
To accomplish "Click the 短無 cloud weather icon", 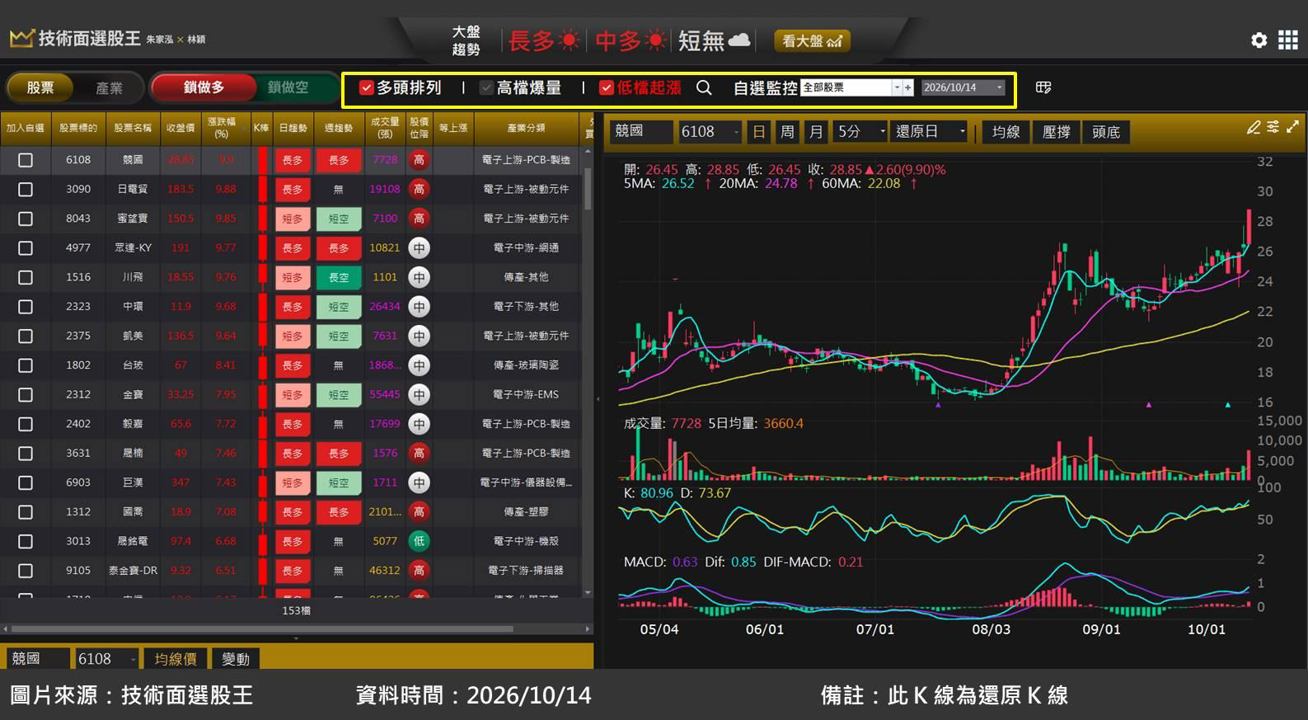I will 739,40.
